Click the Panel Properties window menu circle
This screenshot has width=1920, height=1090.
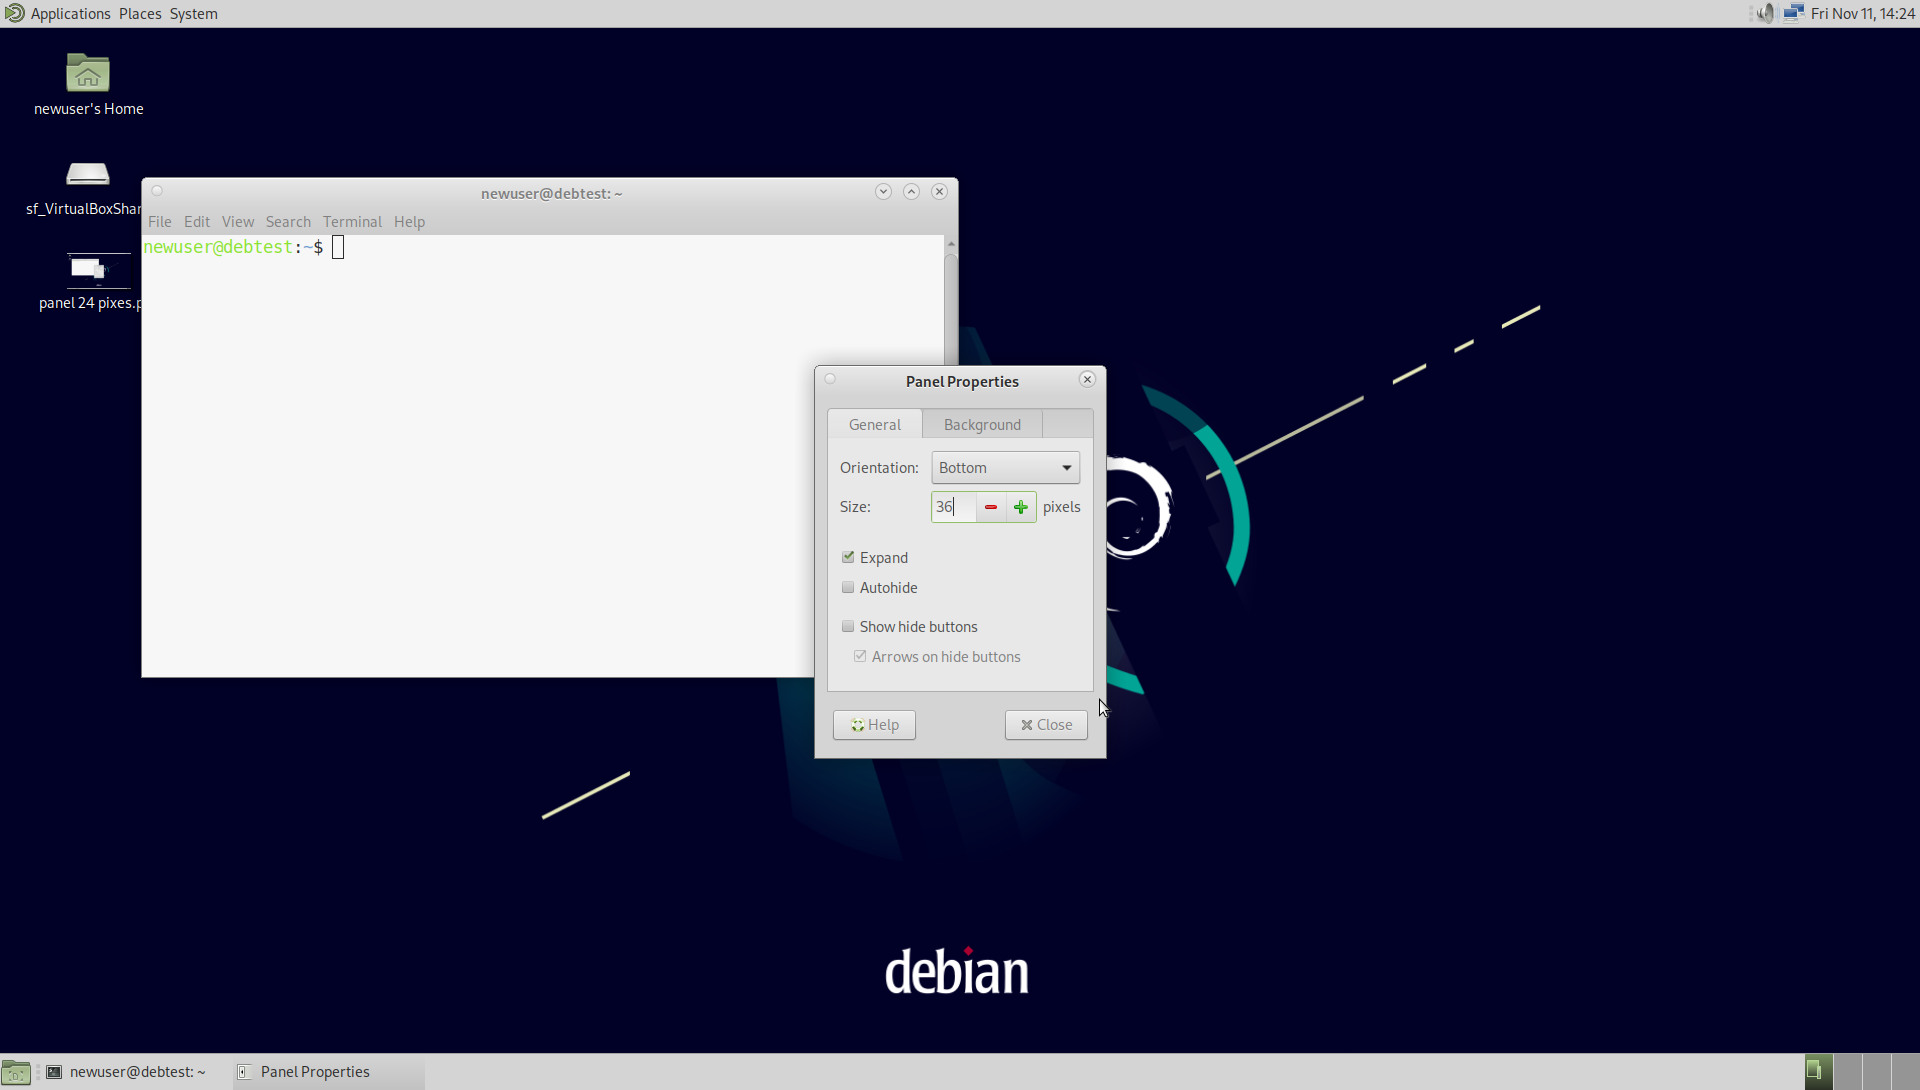830,379
